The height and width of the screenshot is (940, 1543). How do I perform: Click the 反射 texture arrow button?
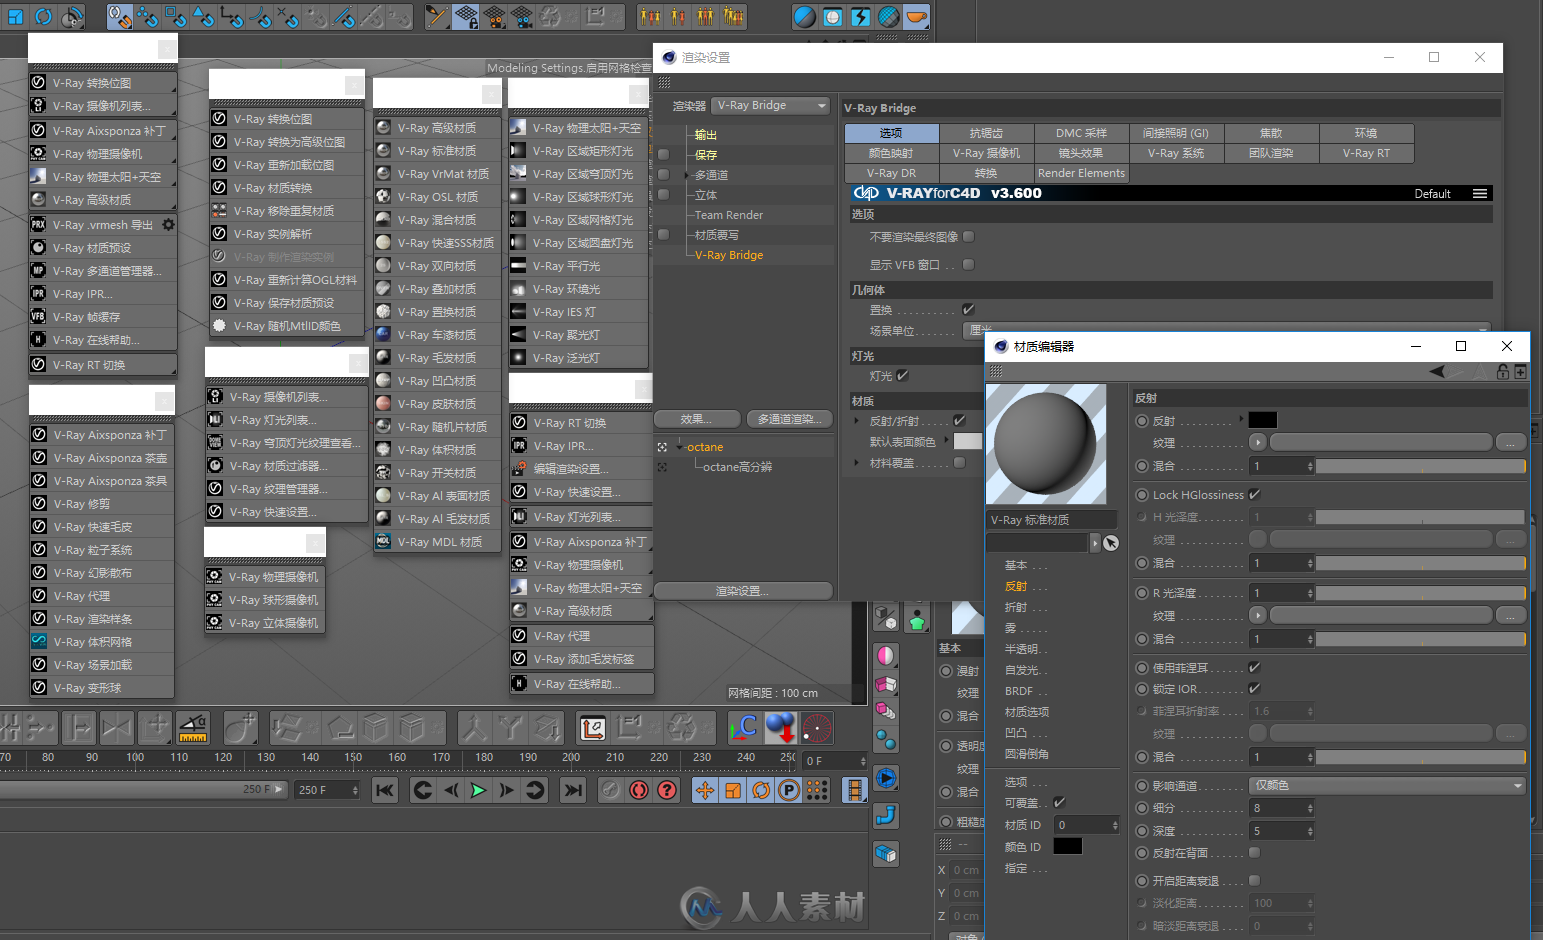(1258, 442)
